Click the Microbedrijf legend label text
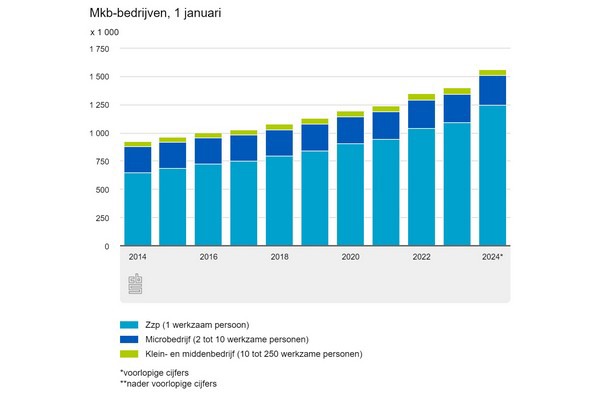The height and width of the screenshot is (400, 600). 230,340
